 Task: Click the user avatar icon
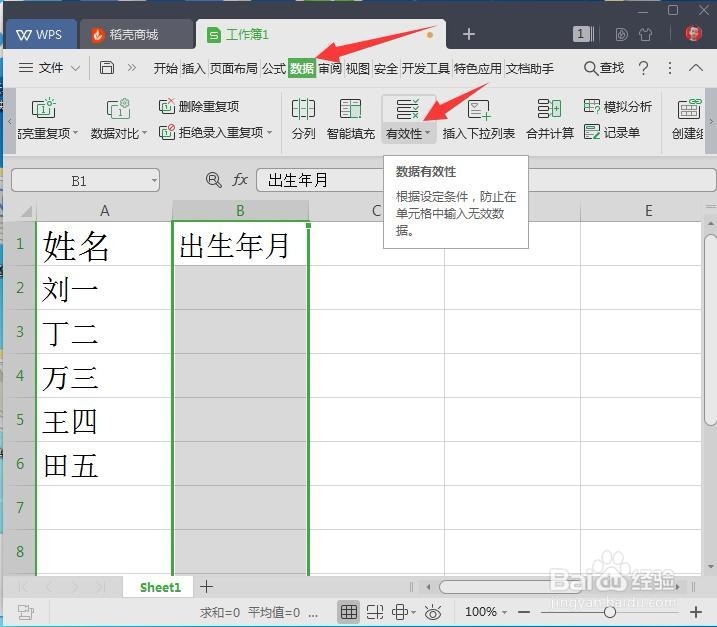tap(693, 33)
